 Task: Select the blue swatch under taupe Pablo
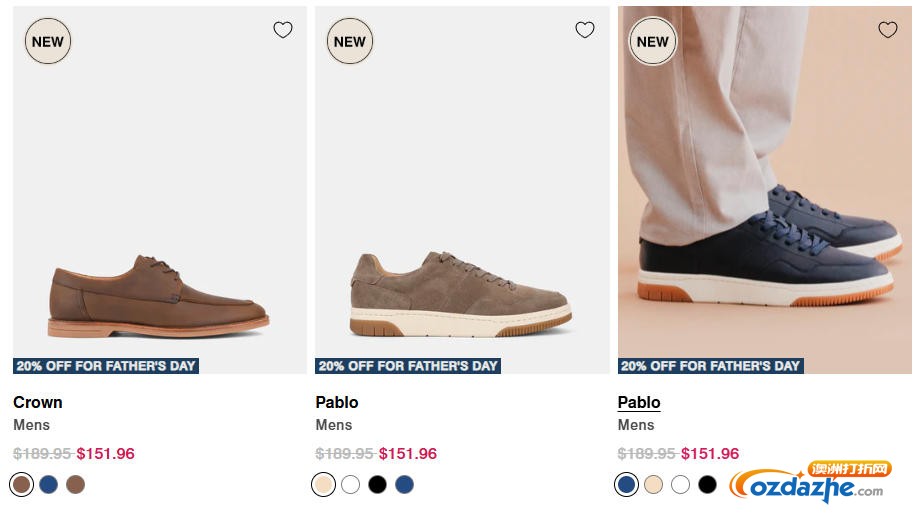[404, 485]
